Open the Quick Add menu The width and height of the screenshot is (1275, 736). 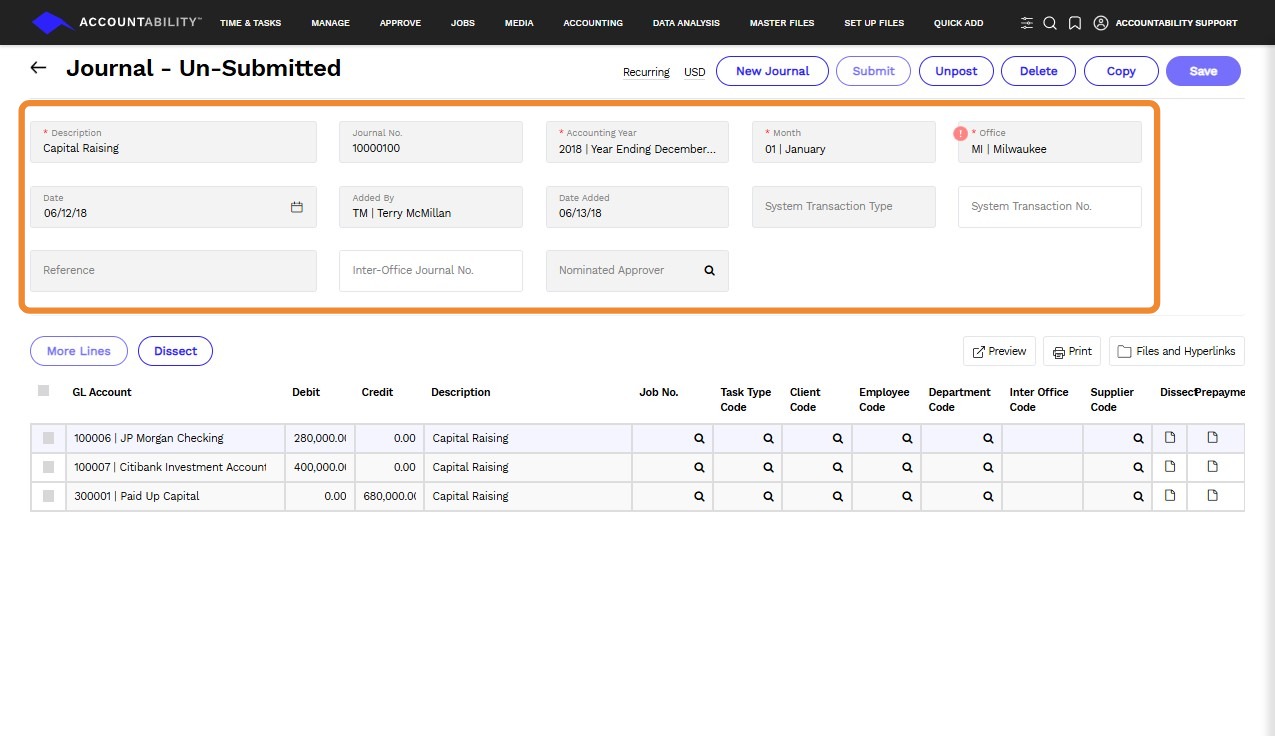[x=958, y=23]
